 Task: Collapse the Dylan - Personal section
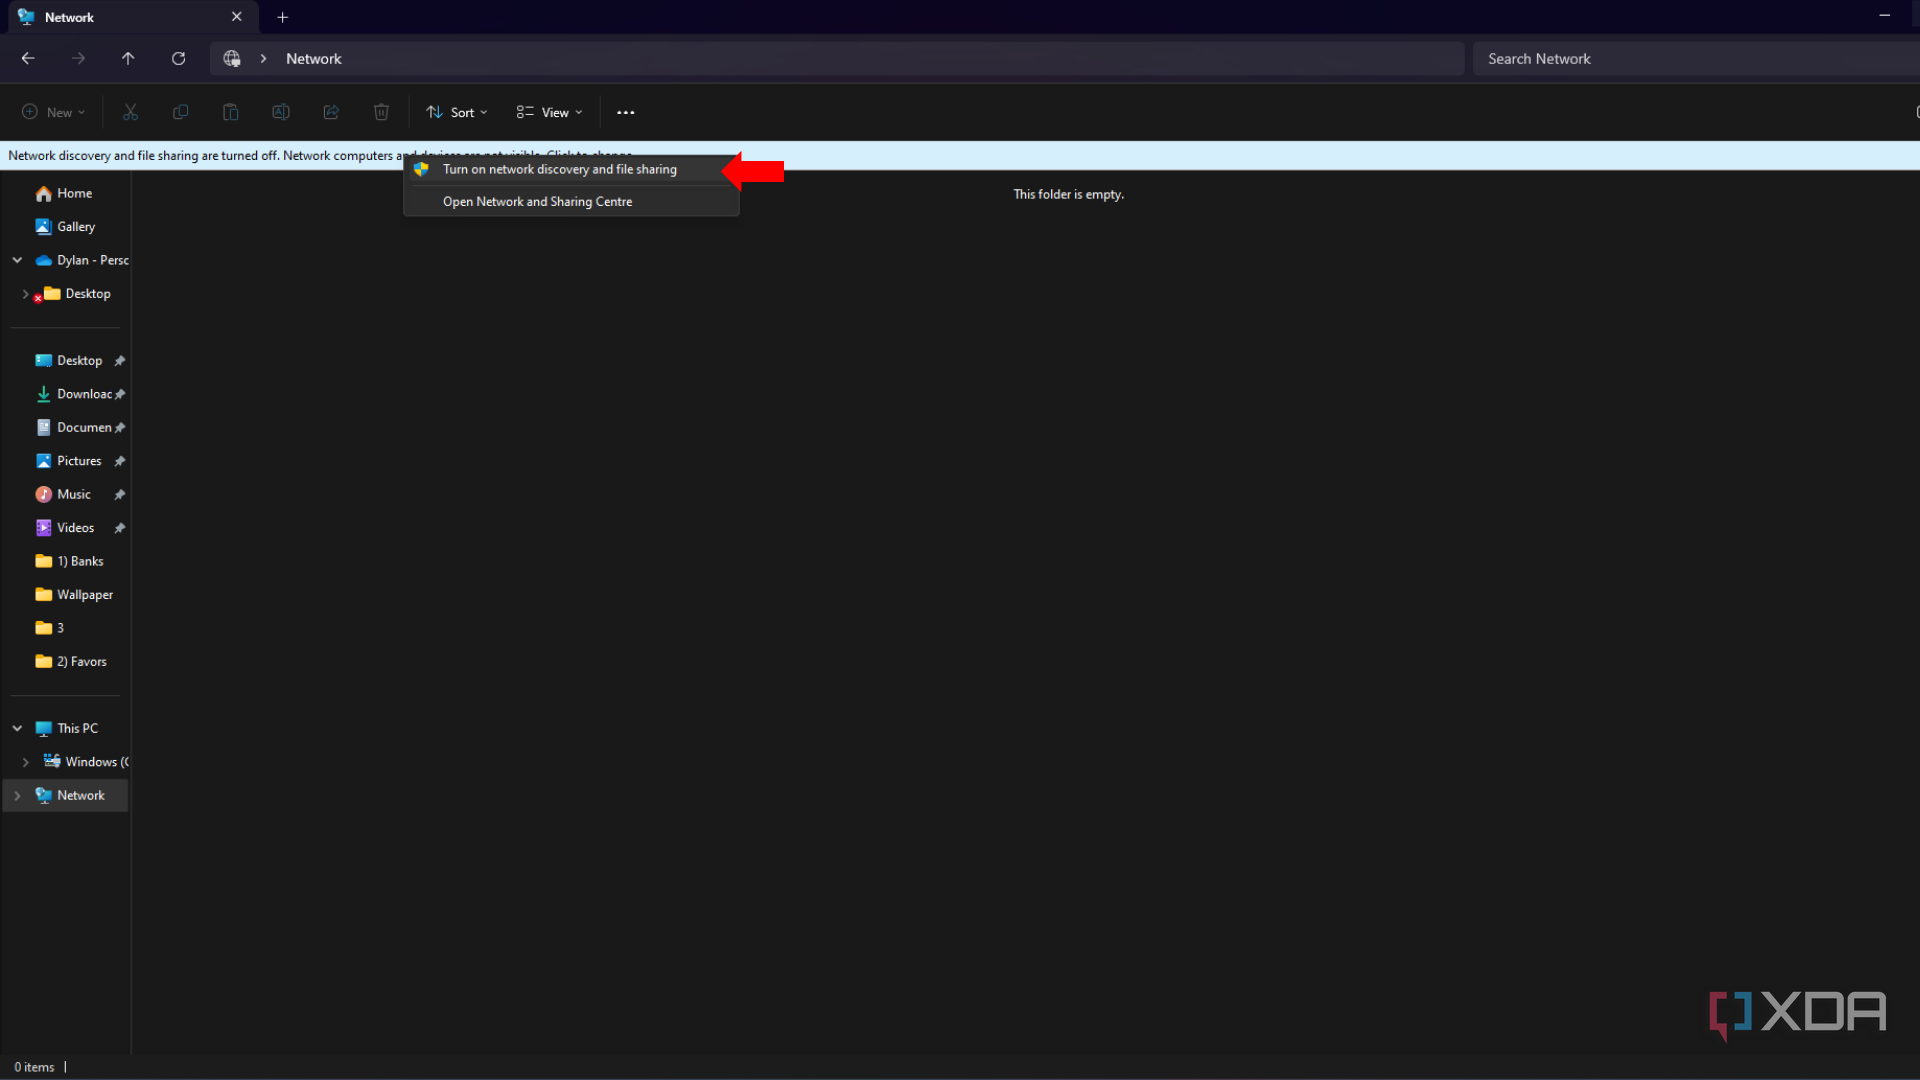tap(16, 259)
